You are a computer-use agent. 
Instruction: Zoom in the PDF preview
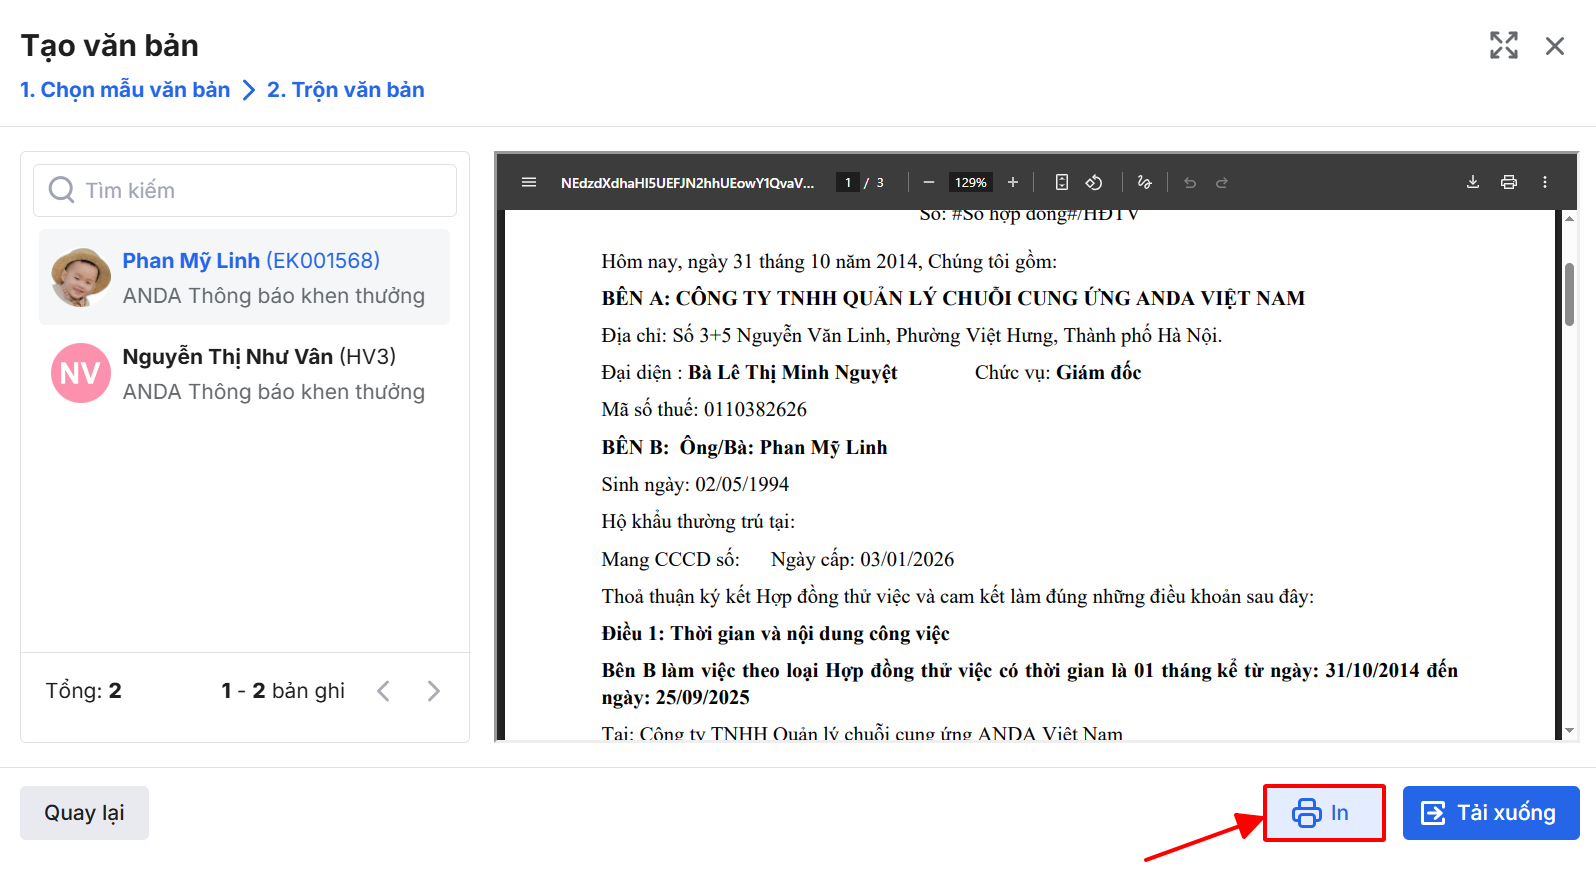pos(1012,182)
